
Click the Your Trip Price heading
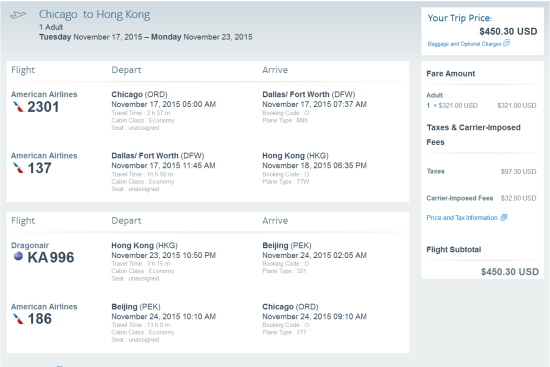(x=460, y=18)
